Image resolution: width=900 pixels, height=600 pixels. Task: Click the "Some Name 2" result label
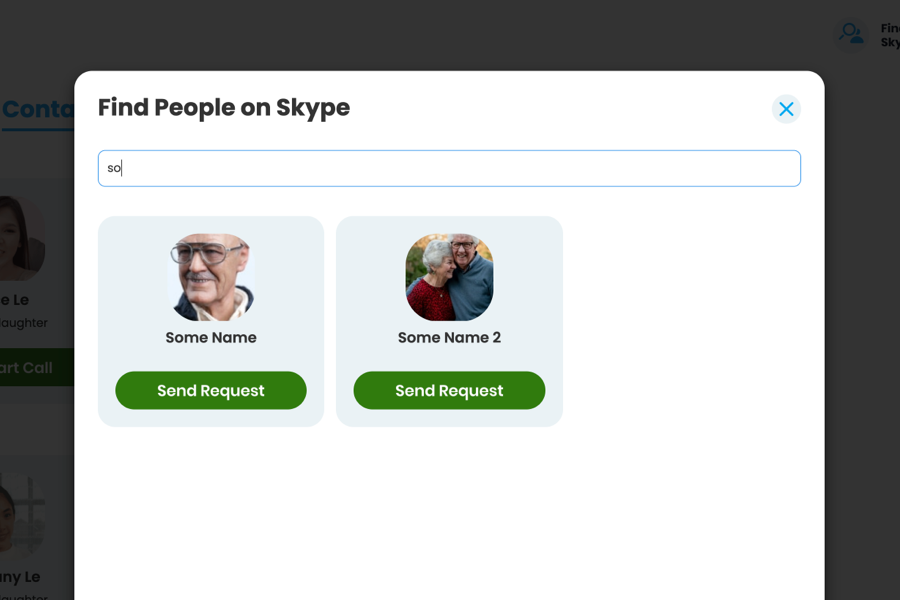click(x=449, y=338)
